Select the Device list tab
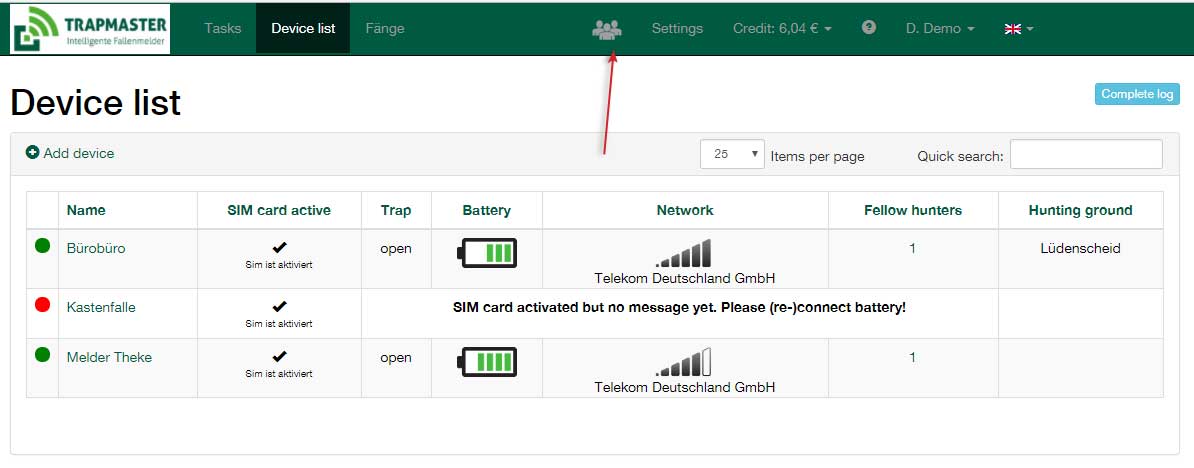Viewport: 1194px width, 468px height. click(x=303, y=28)
